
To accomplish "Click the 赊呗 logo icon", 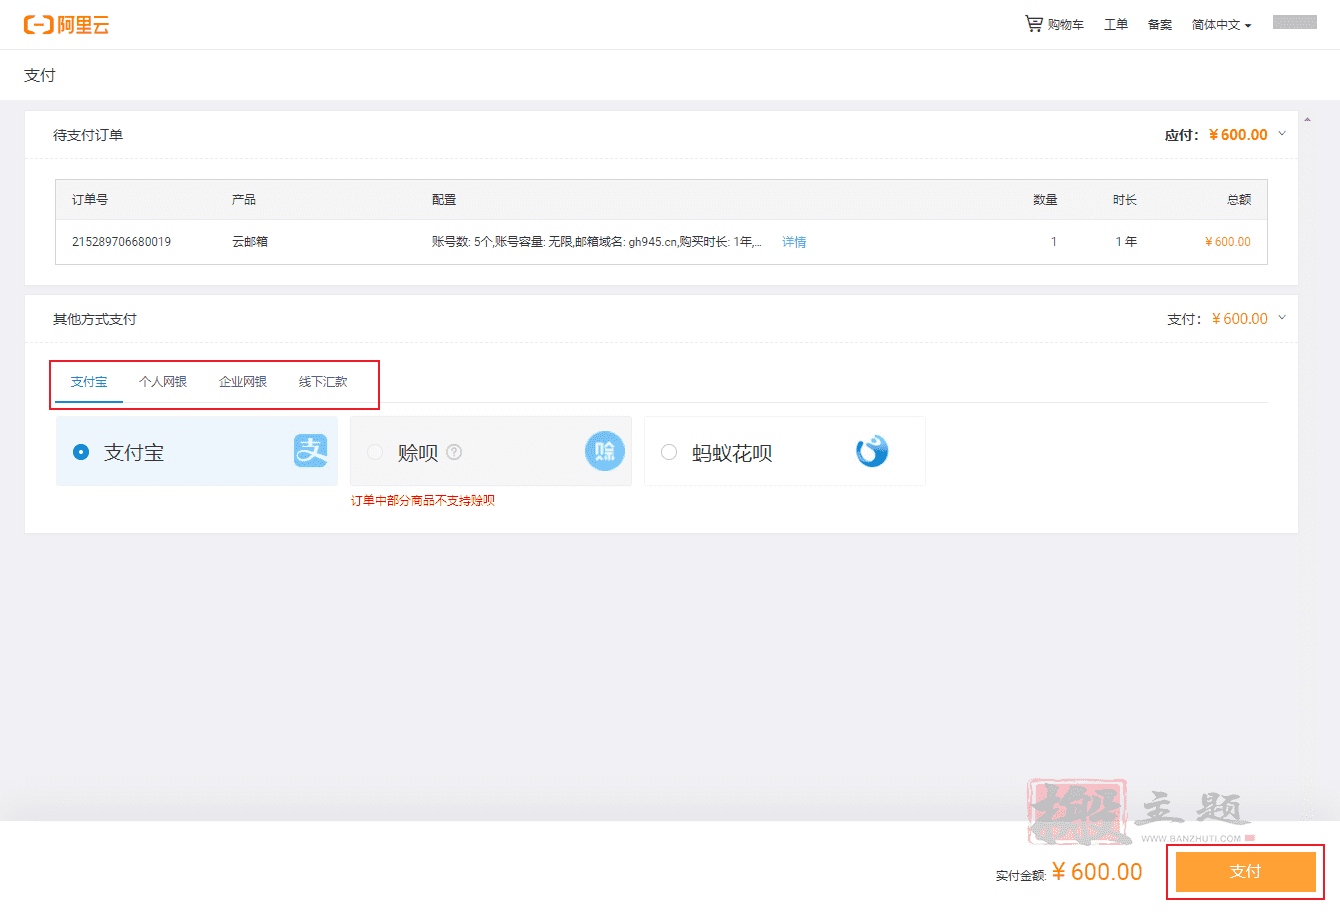I will [x=605, y=452].
